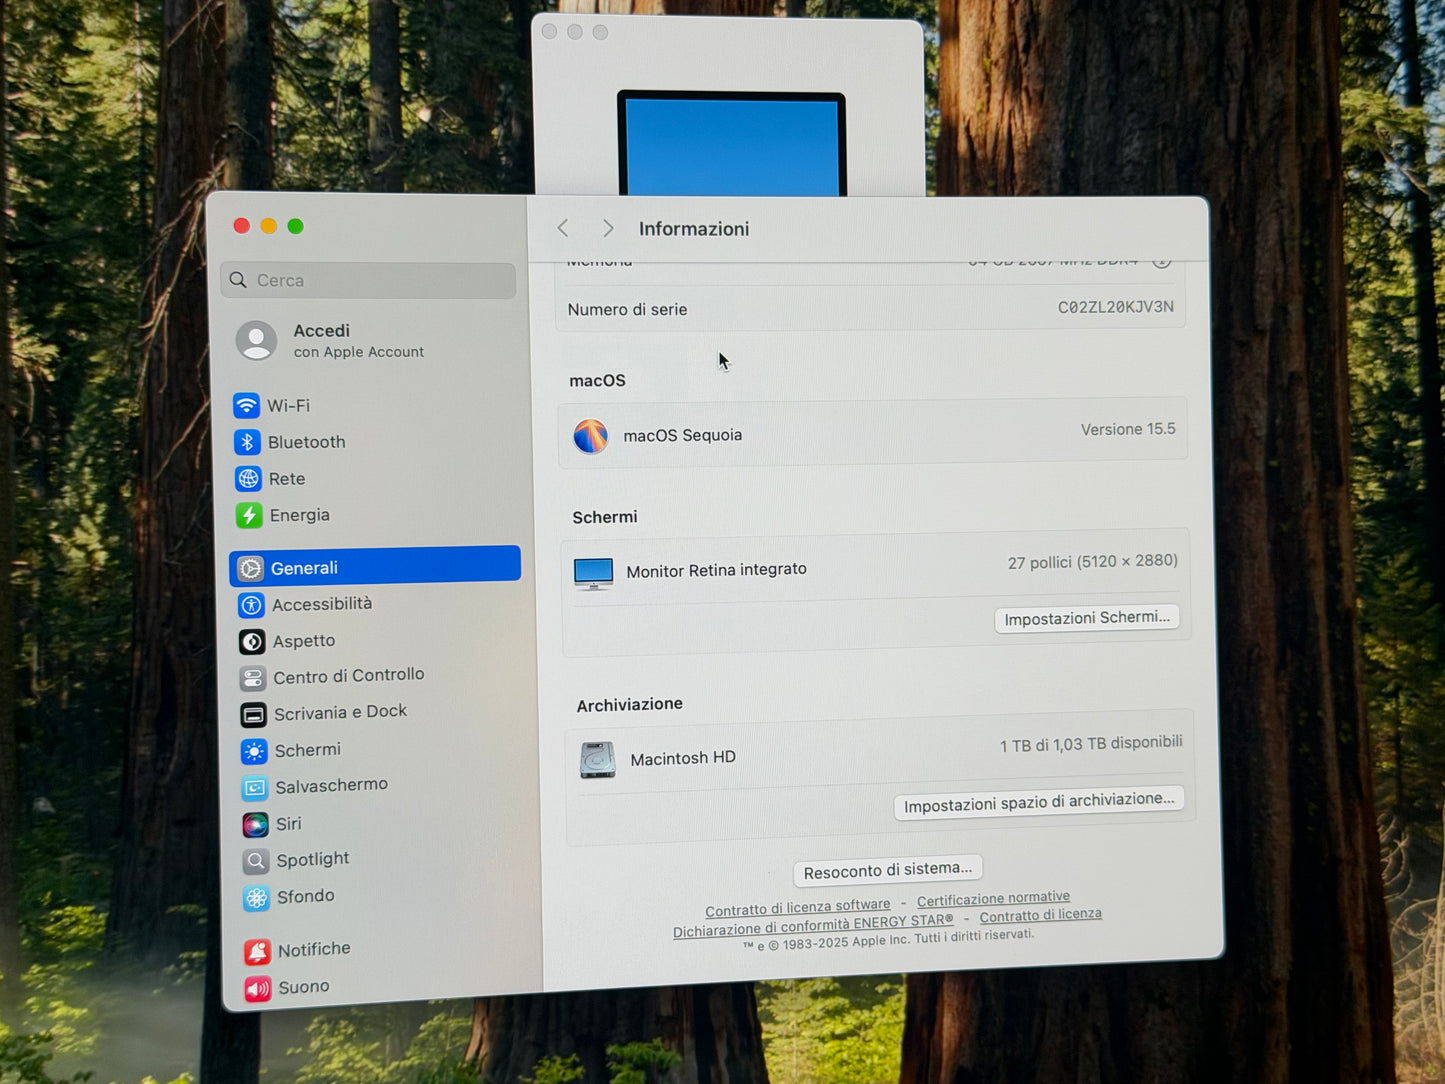Click the Numero di serie label
Viewport: 1445px width, 1084px height.
(627, 310)
